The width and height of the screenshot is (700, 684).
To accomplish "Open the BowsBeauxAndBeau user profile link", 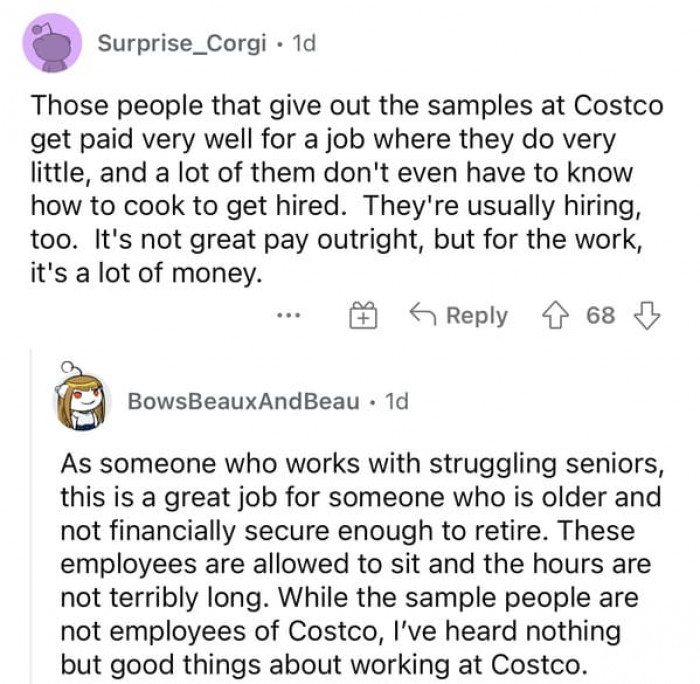I will (243, 401).
